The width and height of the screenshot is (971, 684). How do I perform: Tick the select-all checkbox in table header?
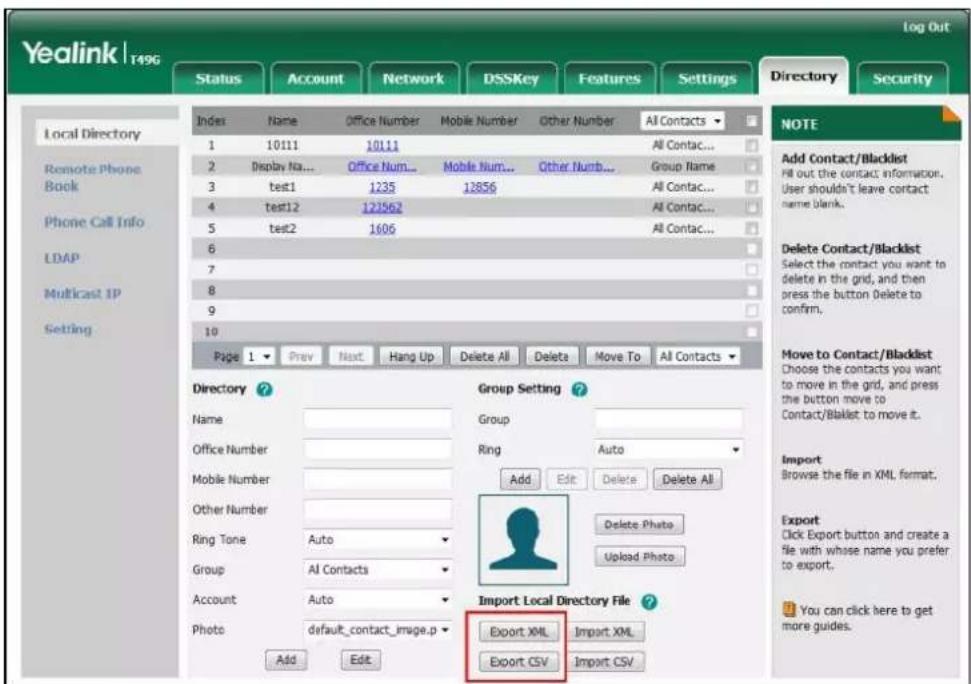[751, 121]
